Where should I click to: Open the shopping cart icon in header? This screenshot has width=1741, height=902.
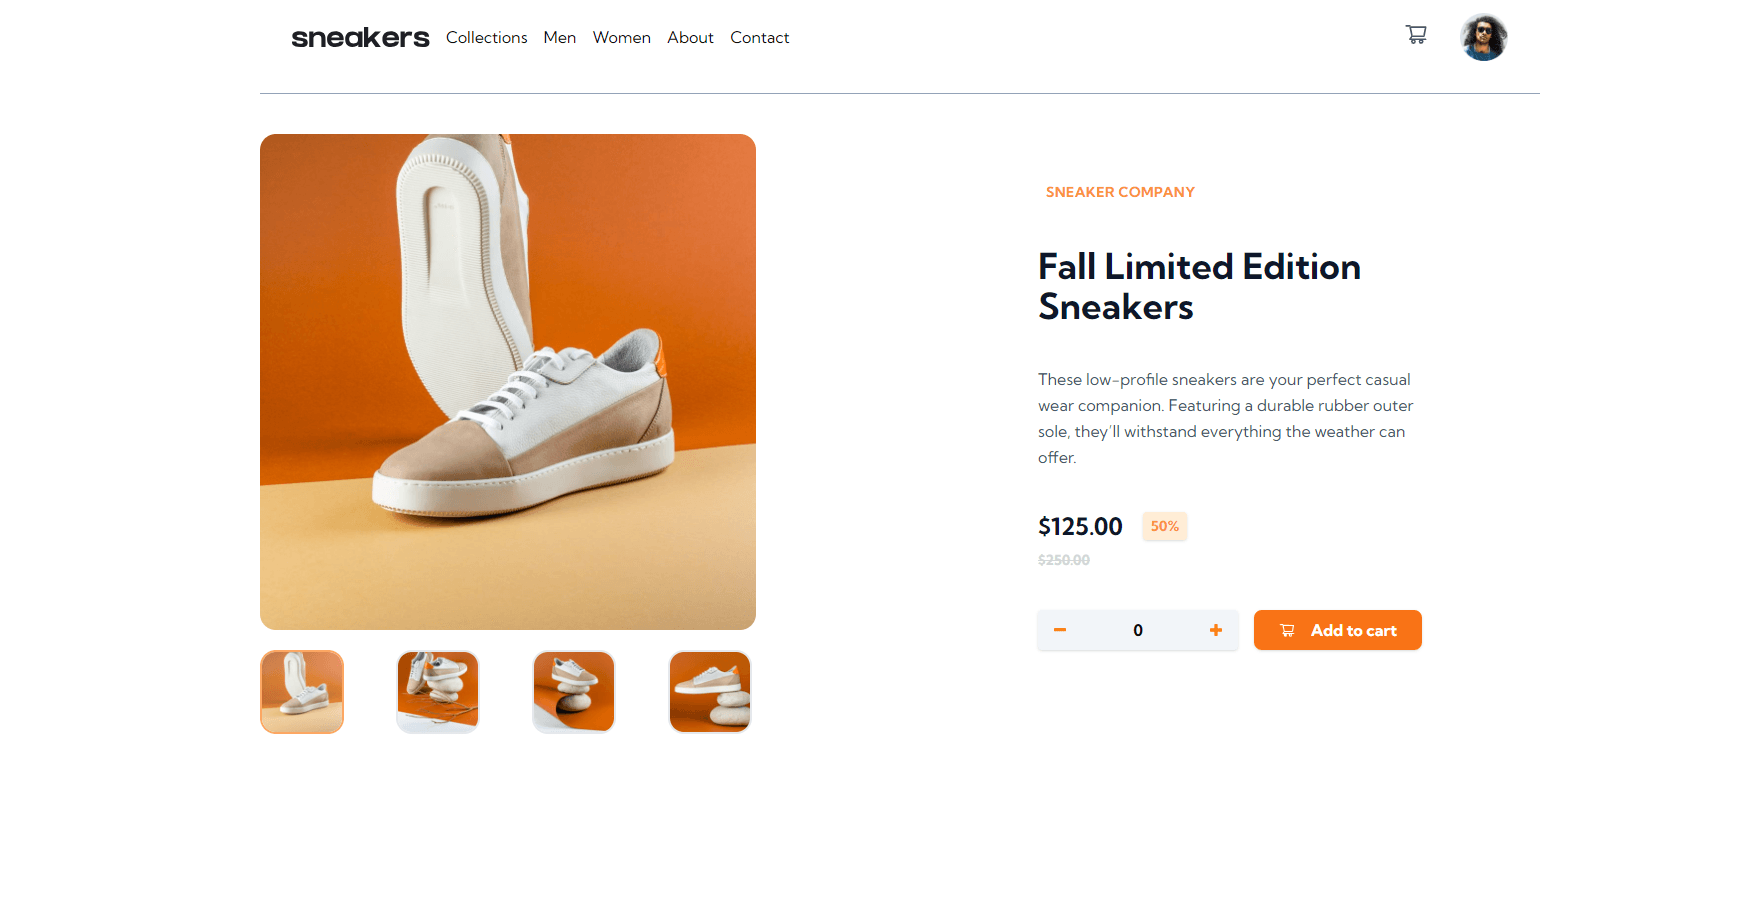pos(1416,35)
